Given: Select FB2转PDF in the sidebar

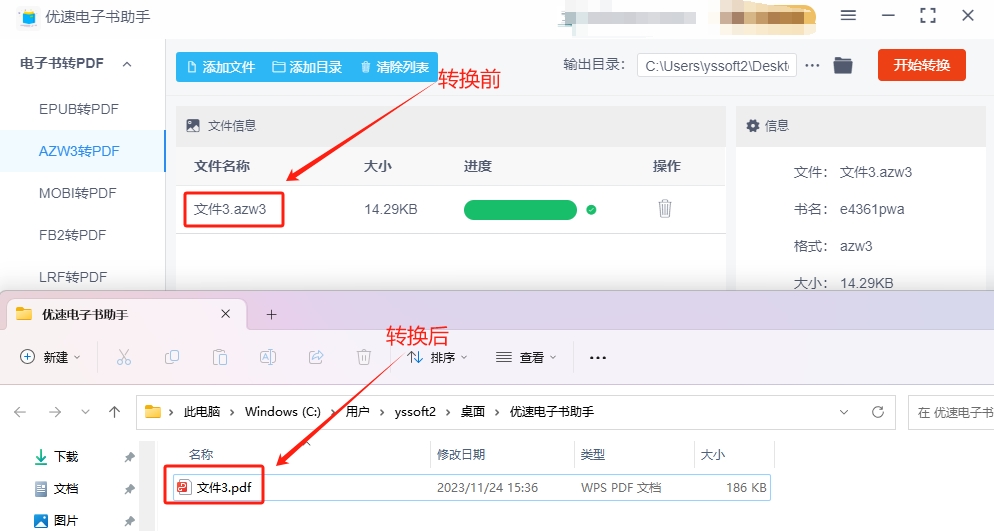Looking at the screenshot, I should [x=72, y=235].
